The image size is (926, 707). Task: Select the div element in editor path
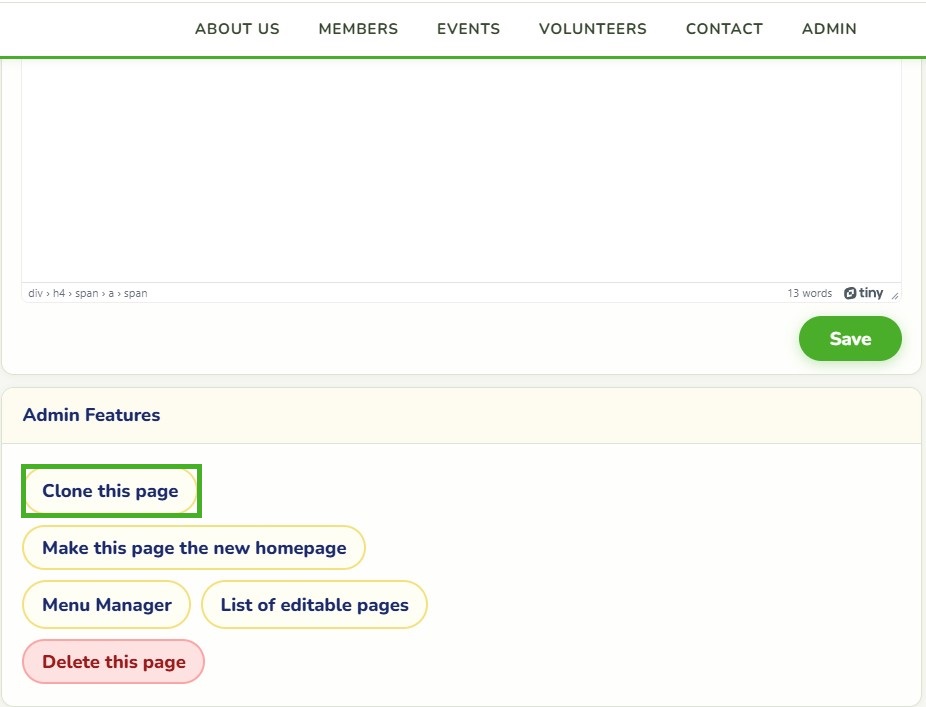click(35, 293)
